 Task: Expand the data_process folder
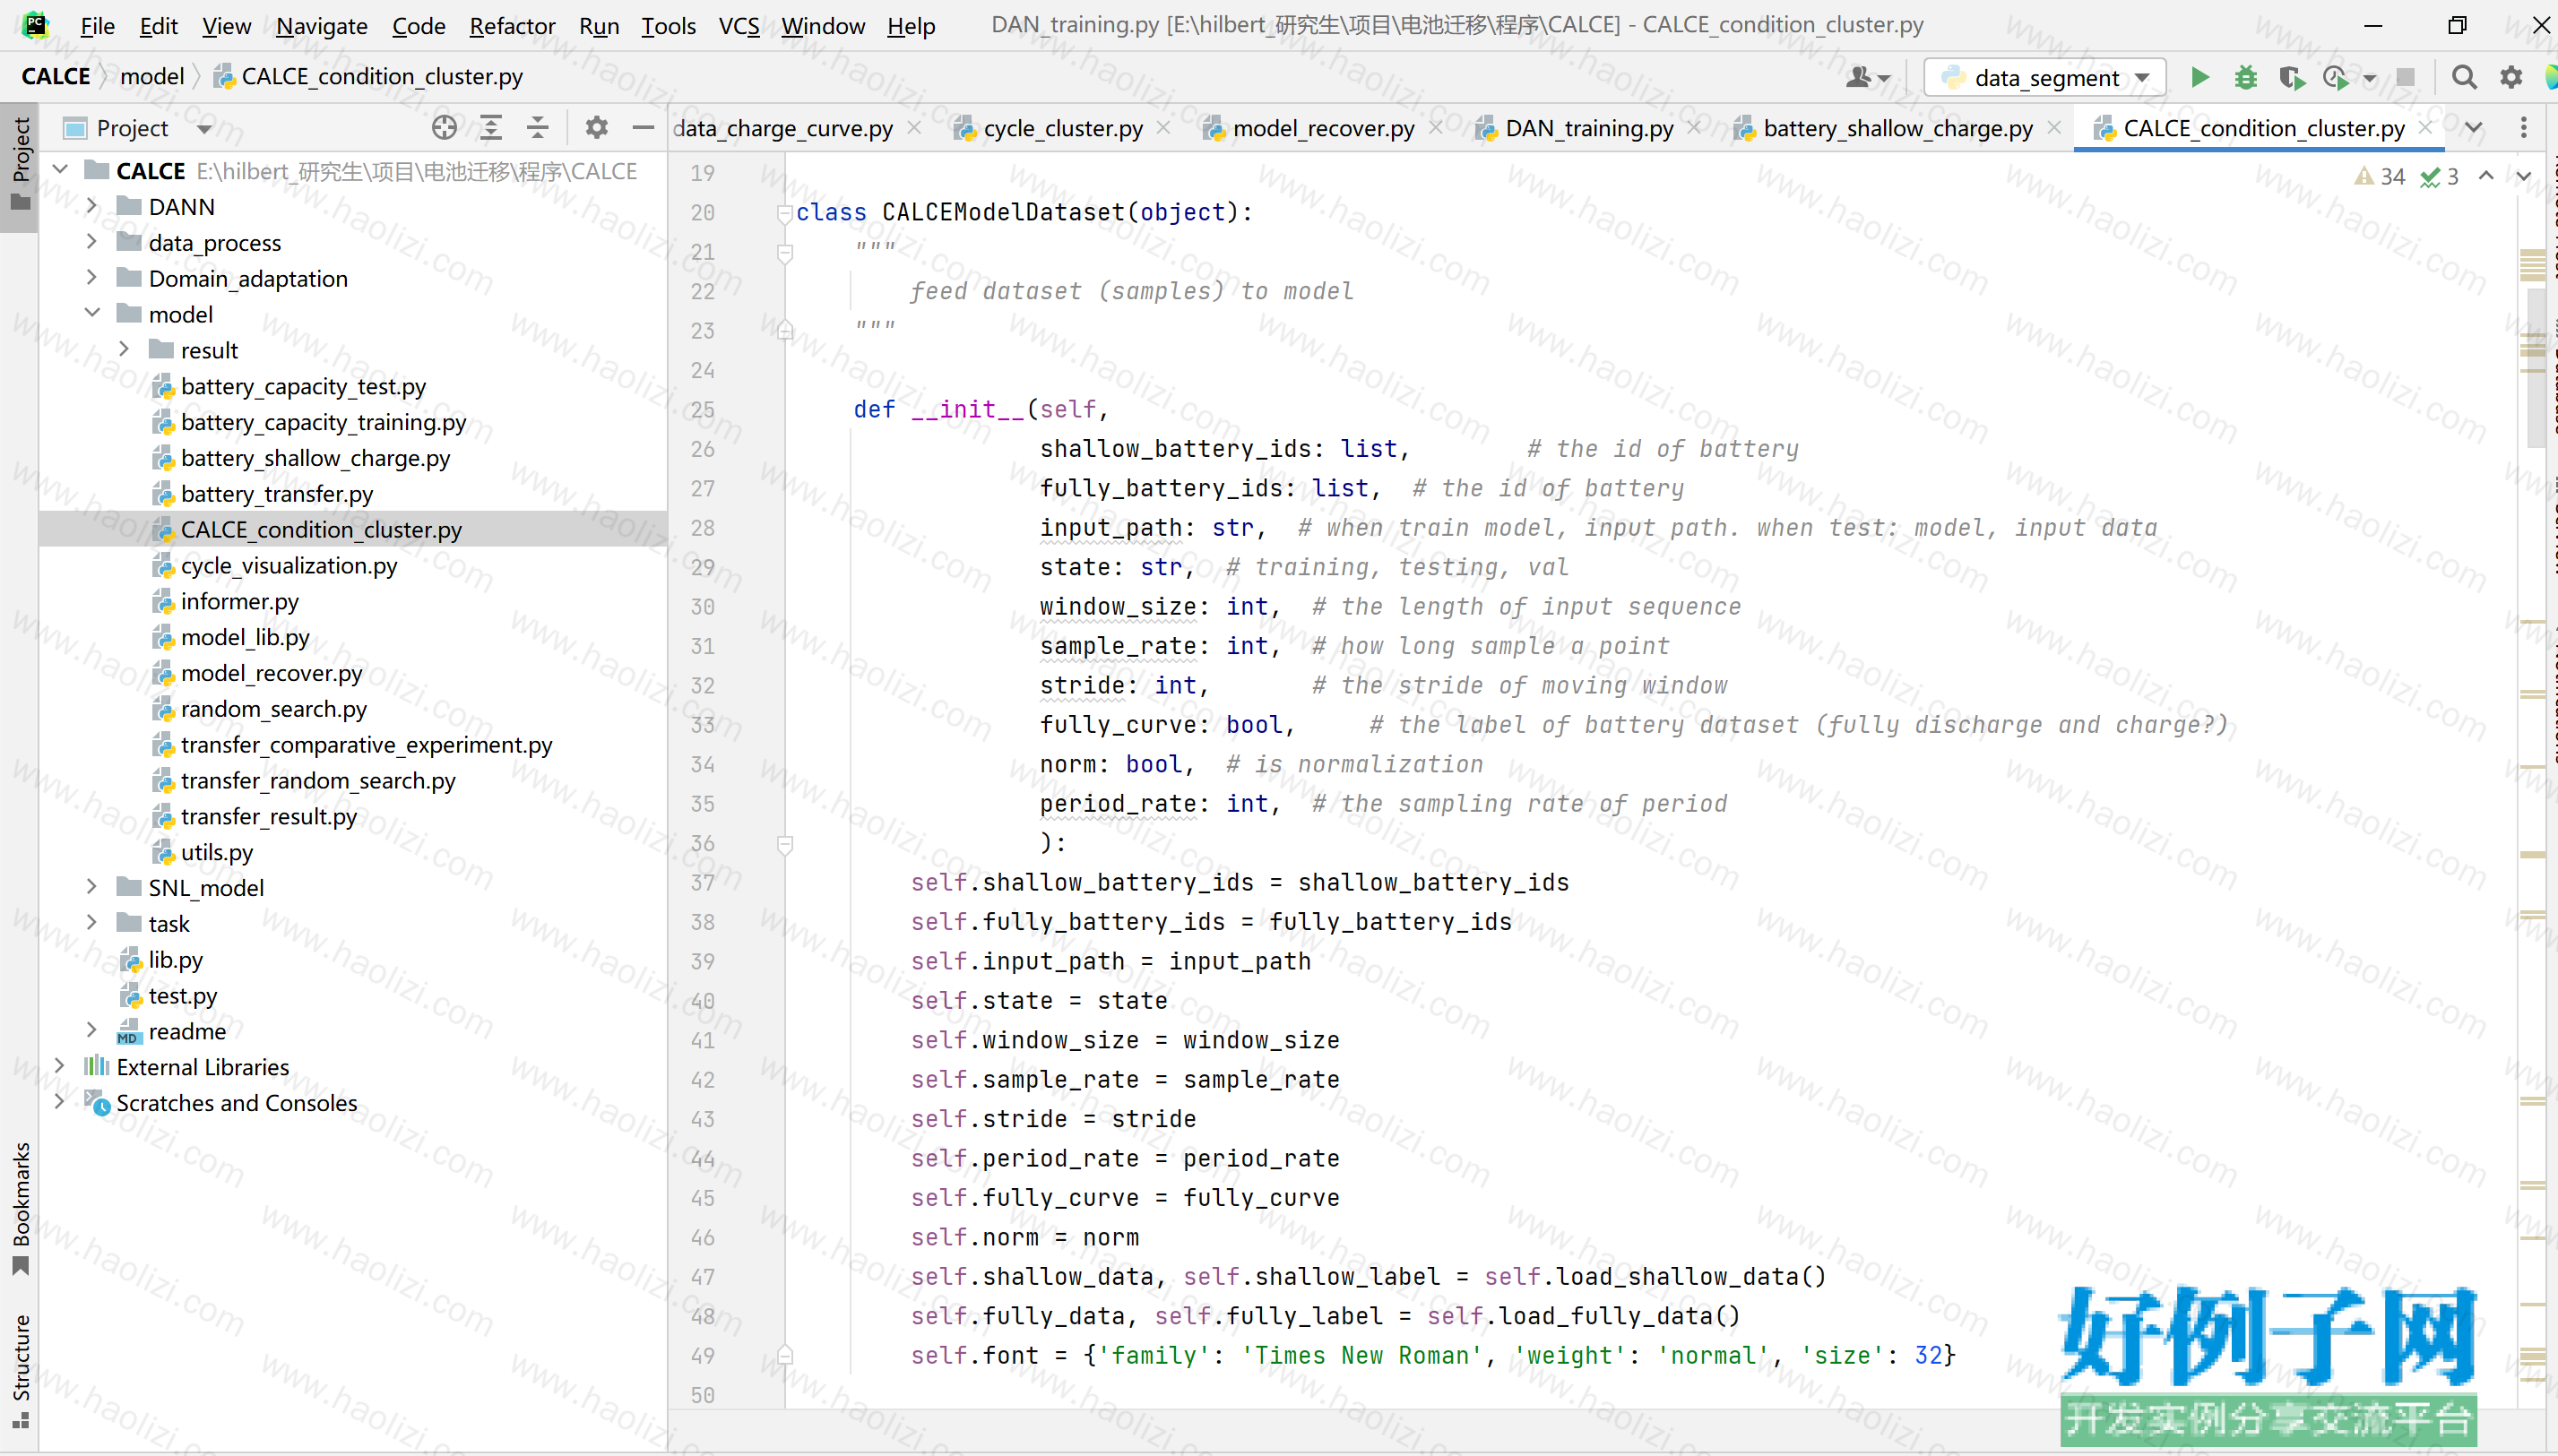(x=92, y=242)
